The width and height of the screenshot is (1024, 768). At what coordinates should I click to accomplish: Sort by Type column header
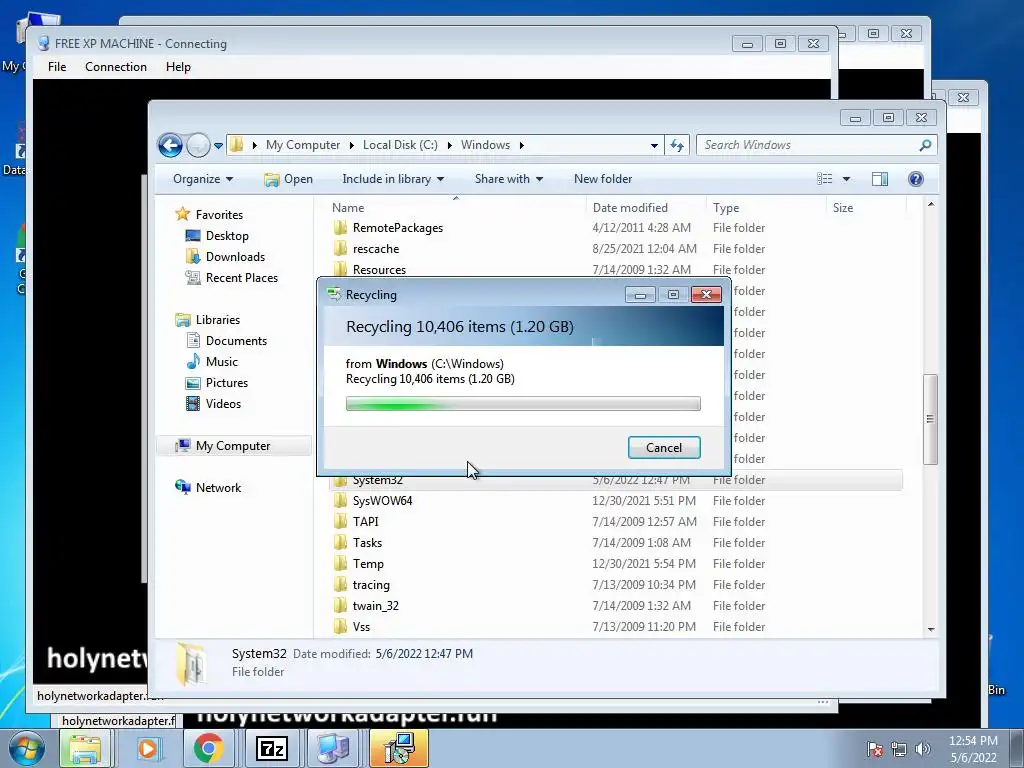point(726,208)
